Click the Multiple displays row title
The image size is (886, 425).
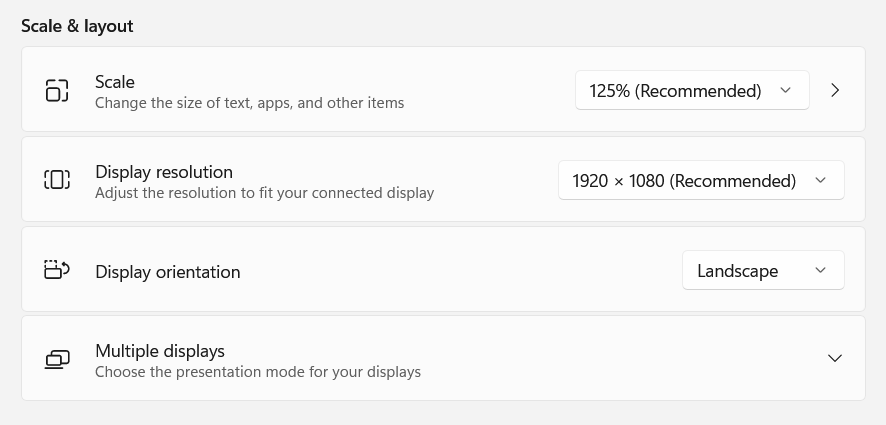pyautogui.click(x=160, y=351)
